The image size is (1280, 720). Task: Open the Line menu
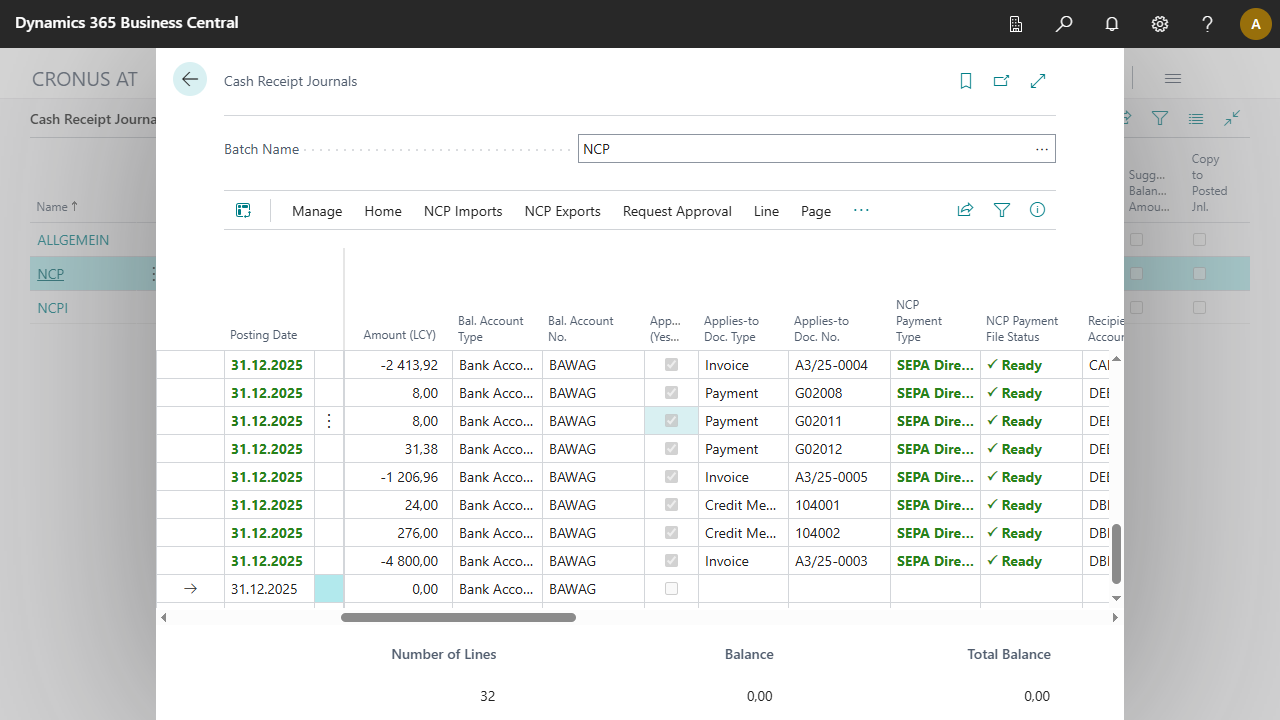(x=766, y=211)
